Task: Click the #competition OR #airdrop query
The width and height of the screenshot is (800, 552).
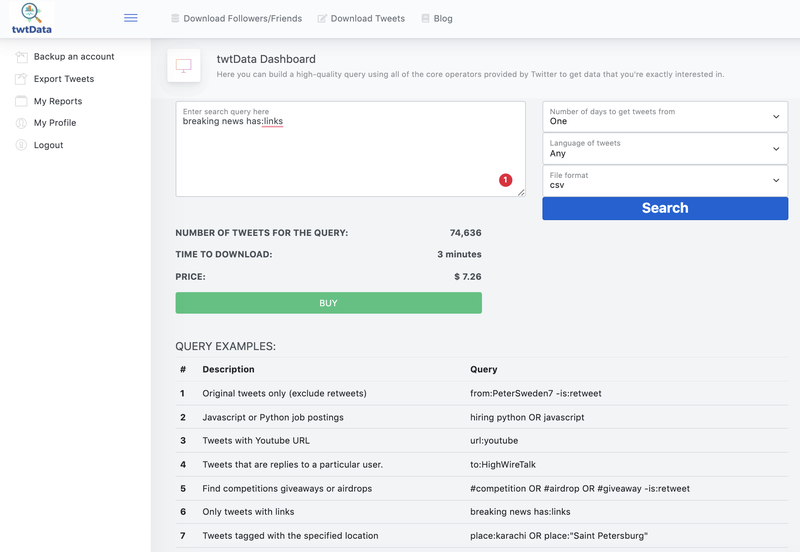Action: click(x=580, y=488)
